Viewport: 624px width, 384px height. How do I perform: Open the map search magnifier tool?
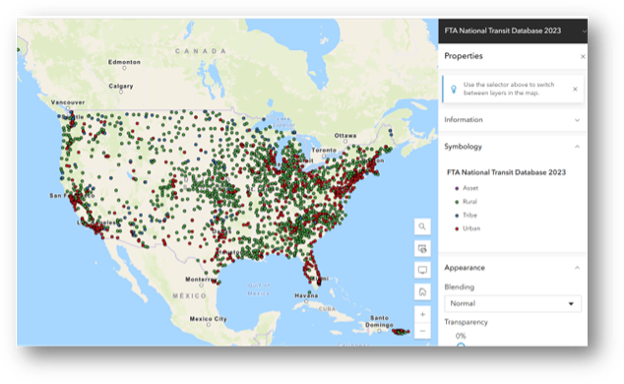click(x=422, y=226)
